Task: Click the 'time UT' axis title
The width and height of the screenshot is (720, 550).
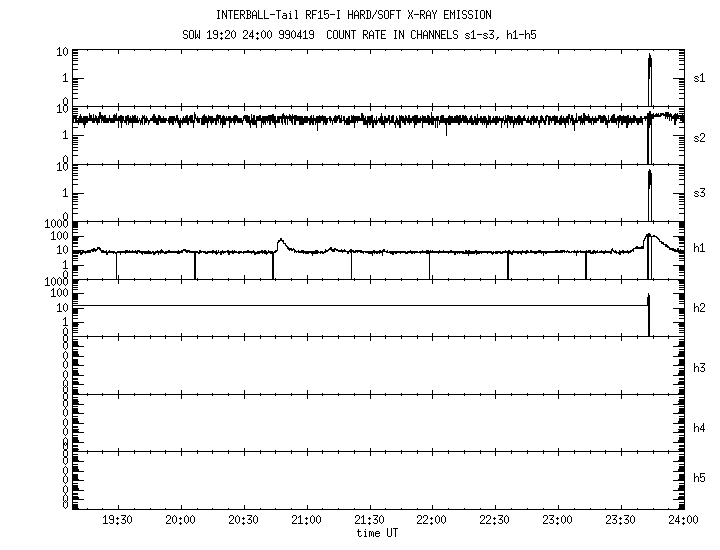Action: pos(377,533)
